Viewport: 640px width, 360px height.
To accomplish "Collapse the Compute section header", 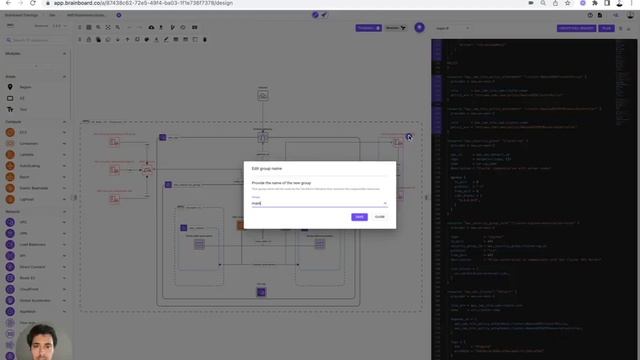I will point(64,122).
